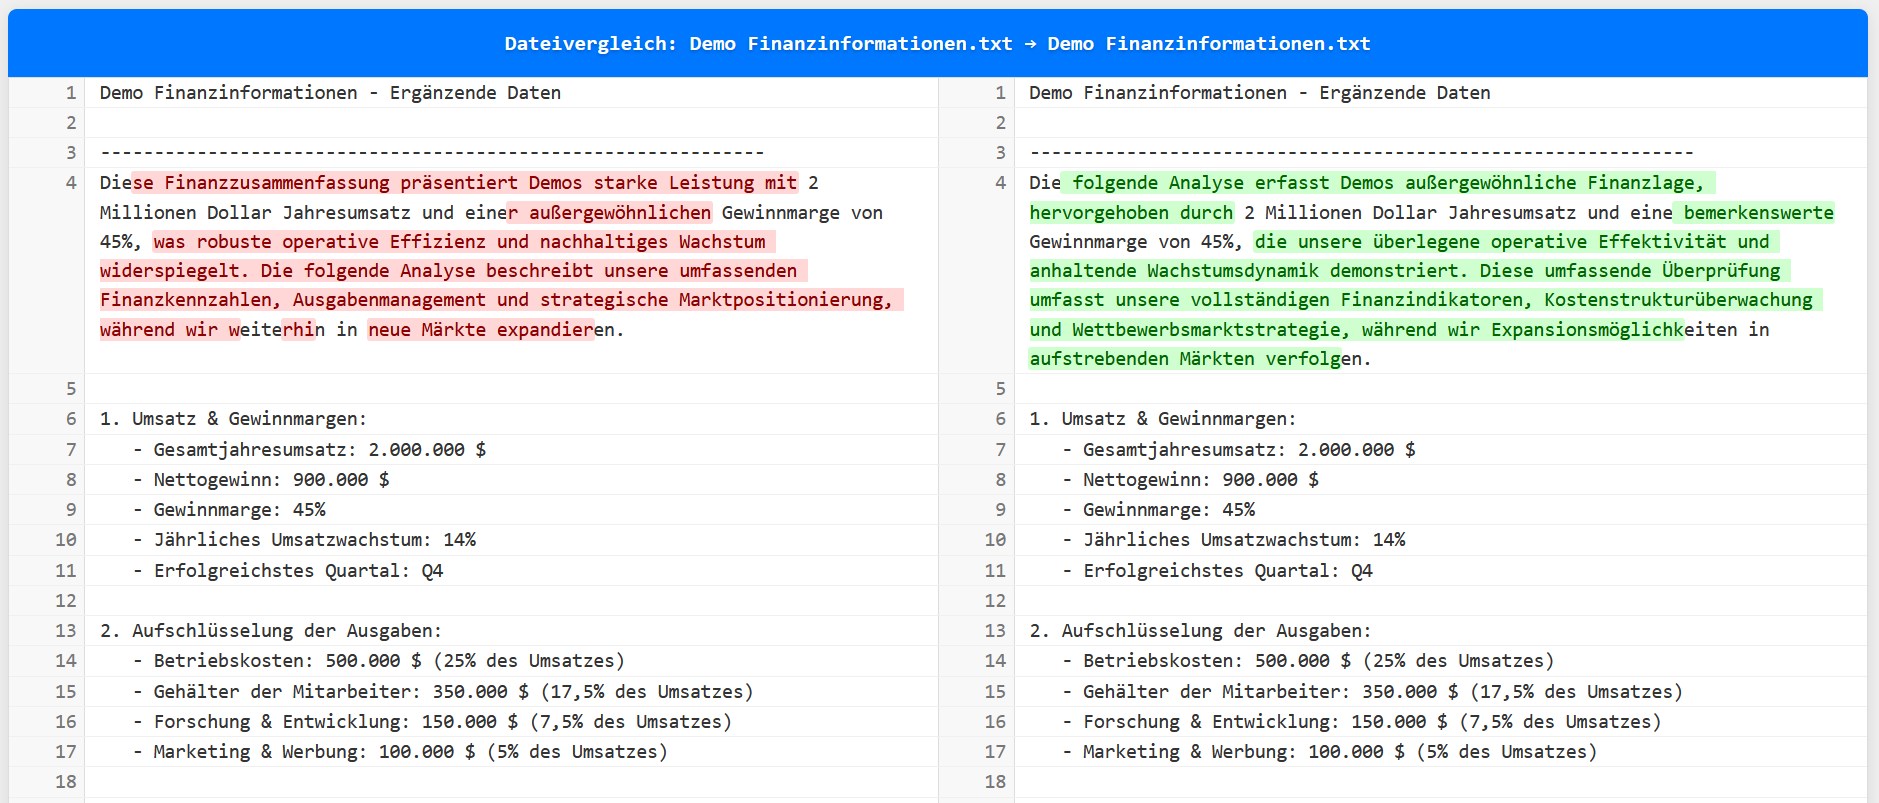The image size is (1879, 803).
Task: Click "Nettogewinn: 900.000 $" line in left pane
Action: click(x=271, y=480)
